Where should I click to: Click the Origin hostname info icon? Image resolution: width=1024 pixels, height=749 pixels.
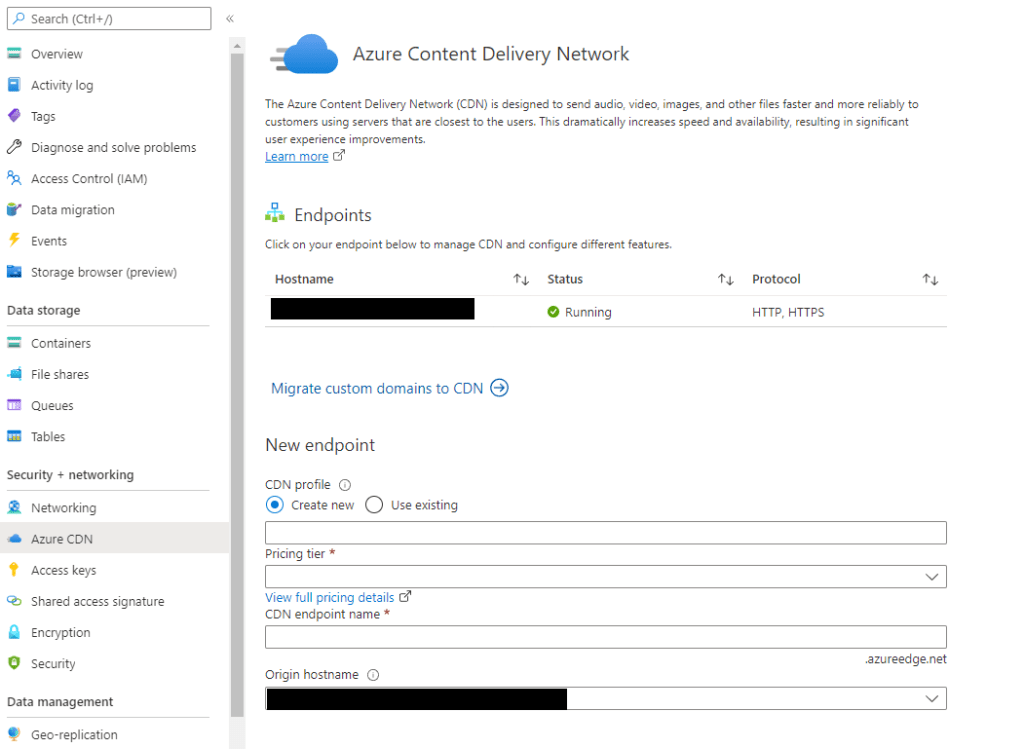click(373, 675)
